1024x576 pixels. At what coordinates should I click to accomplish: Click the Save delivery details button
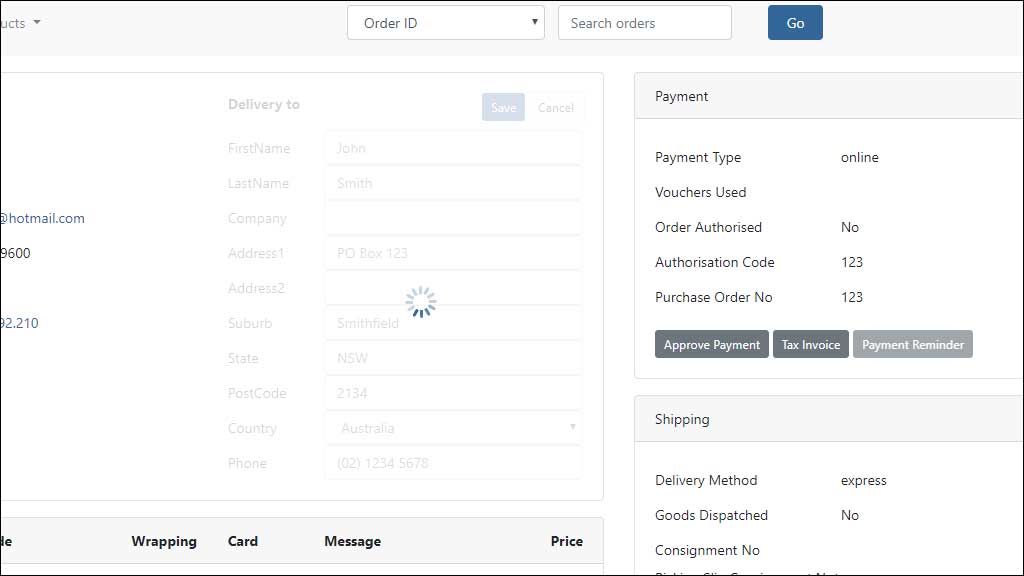point(503,107)
